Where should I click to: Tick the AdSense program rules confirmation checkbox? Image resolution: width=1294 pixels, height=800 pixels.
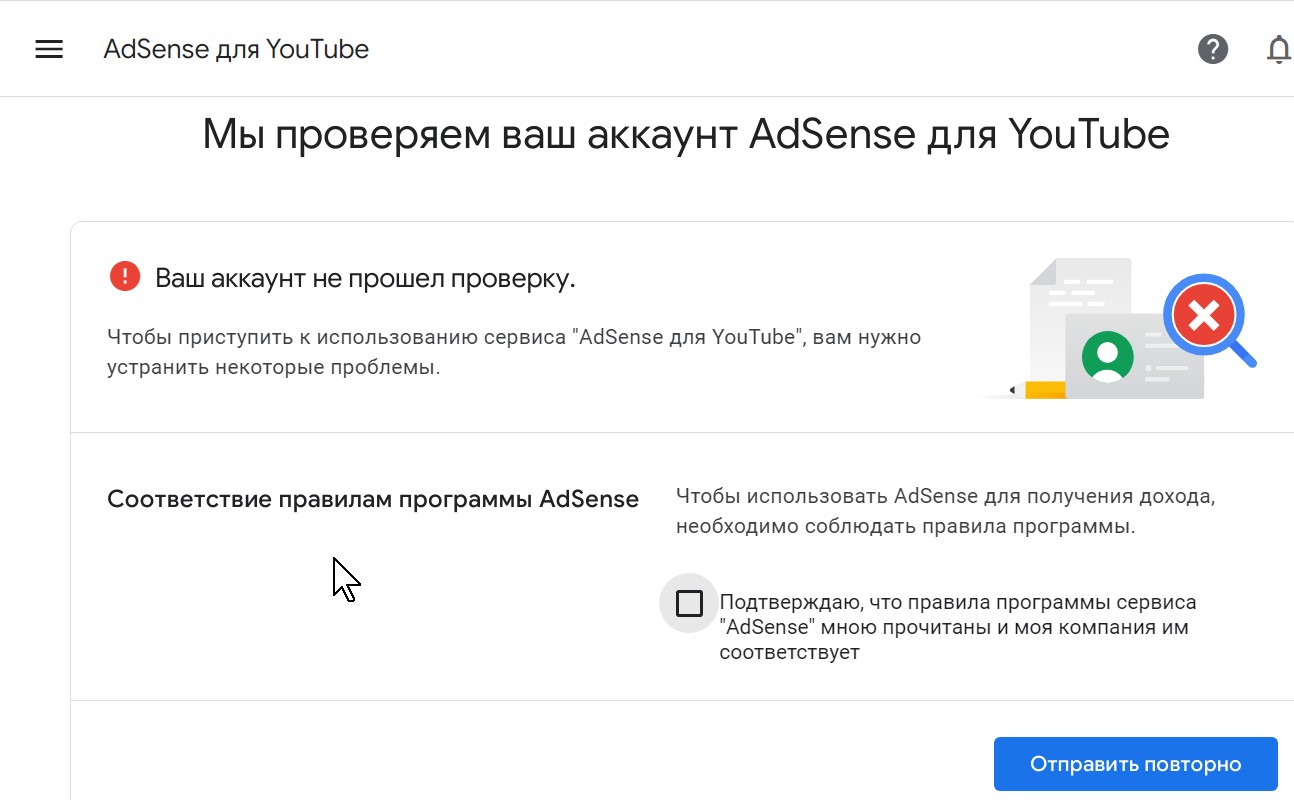689,603
